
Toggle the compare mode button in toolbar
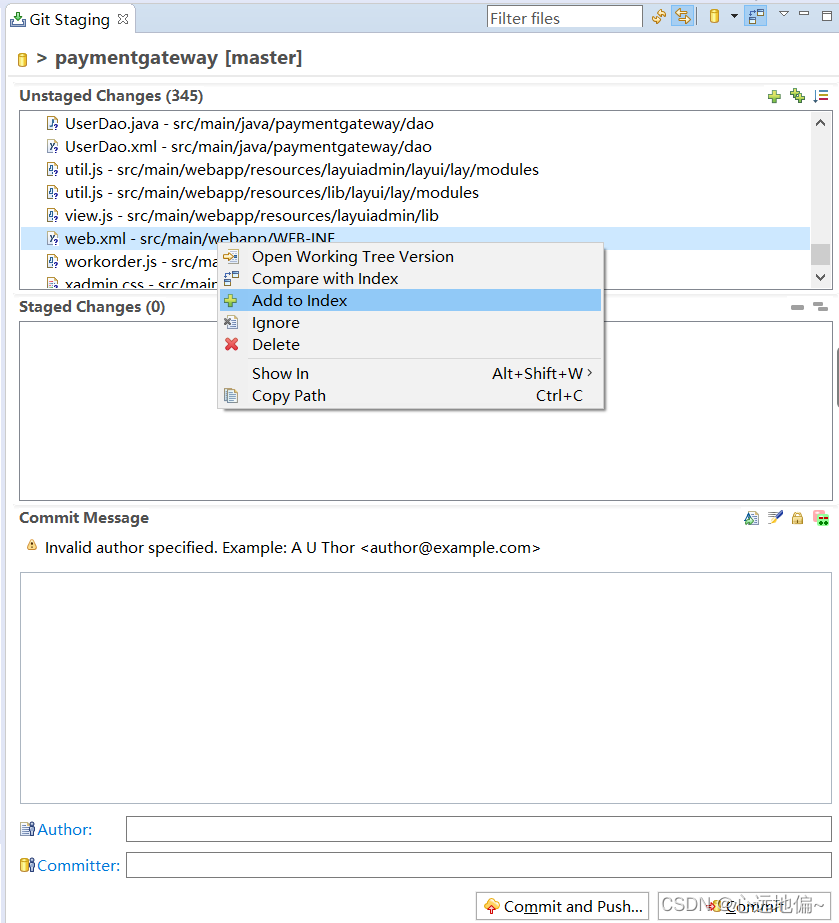click(756, 16)
